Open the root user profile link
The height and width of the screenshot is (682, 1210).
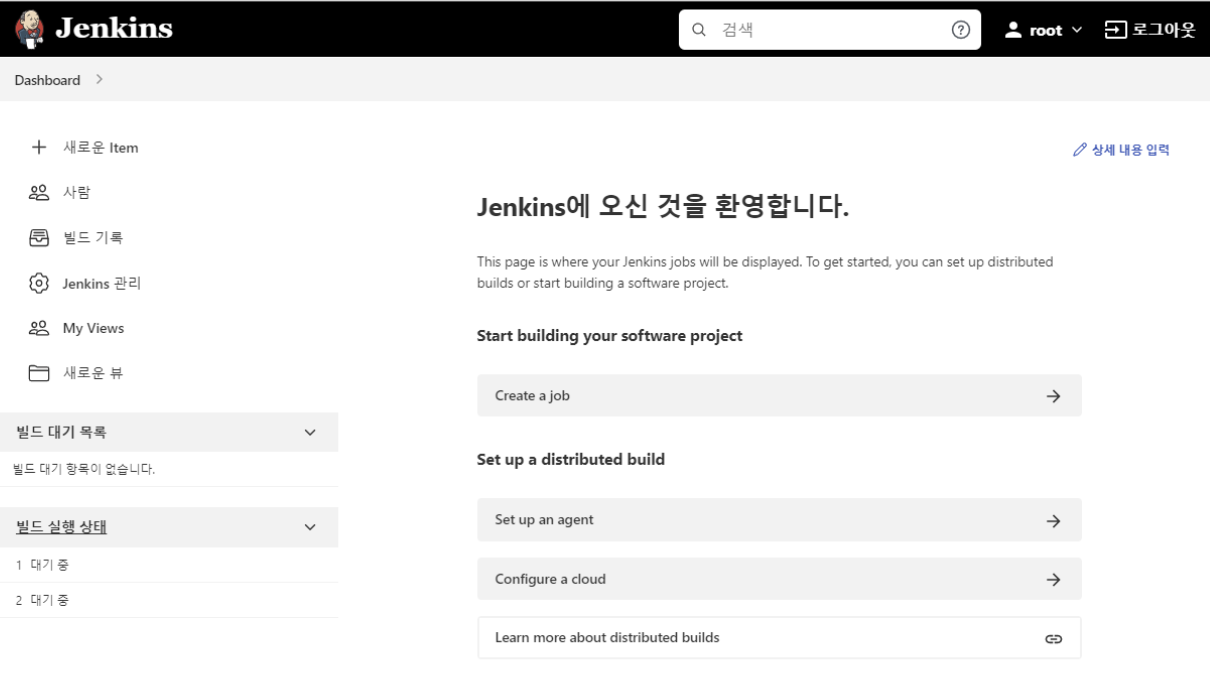pyautogui.click(x=1045, y=30)
